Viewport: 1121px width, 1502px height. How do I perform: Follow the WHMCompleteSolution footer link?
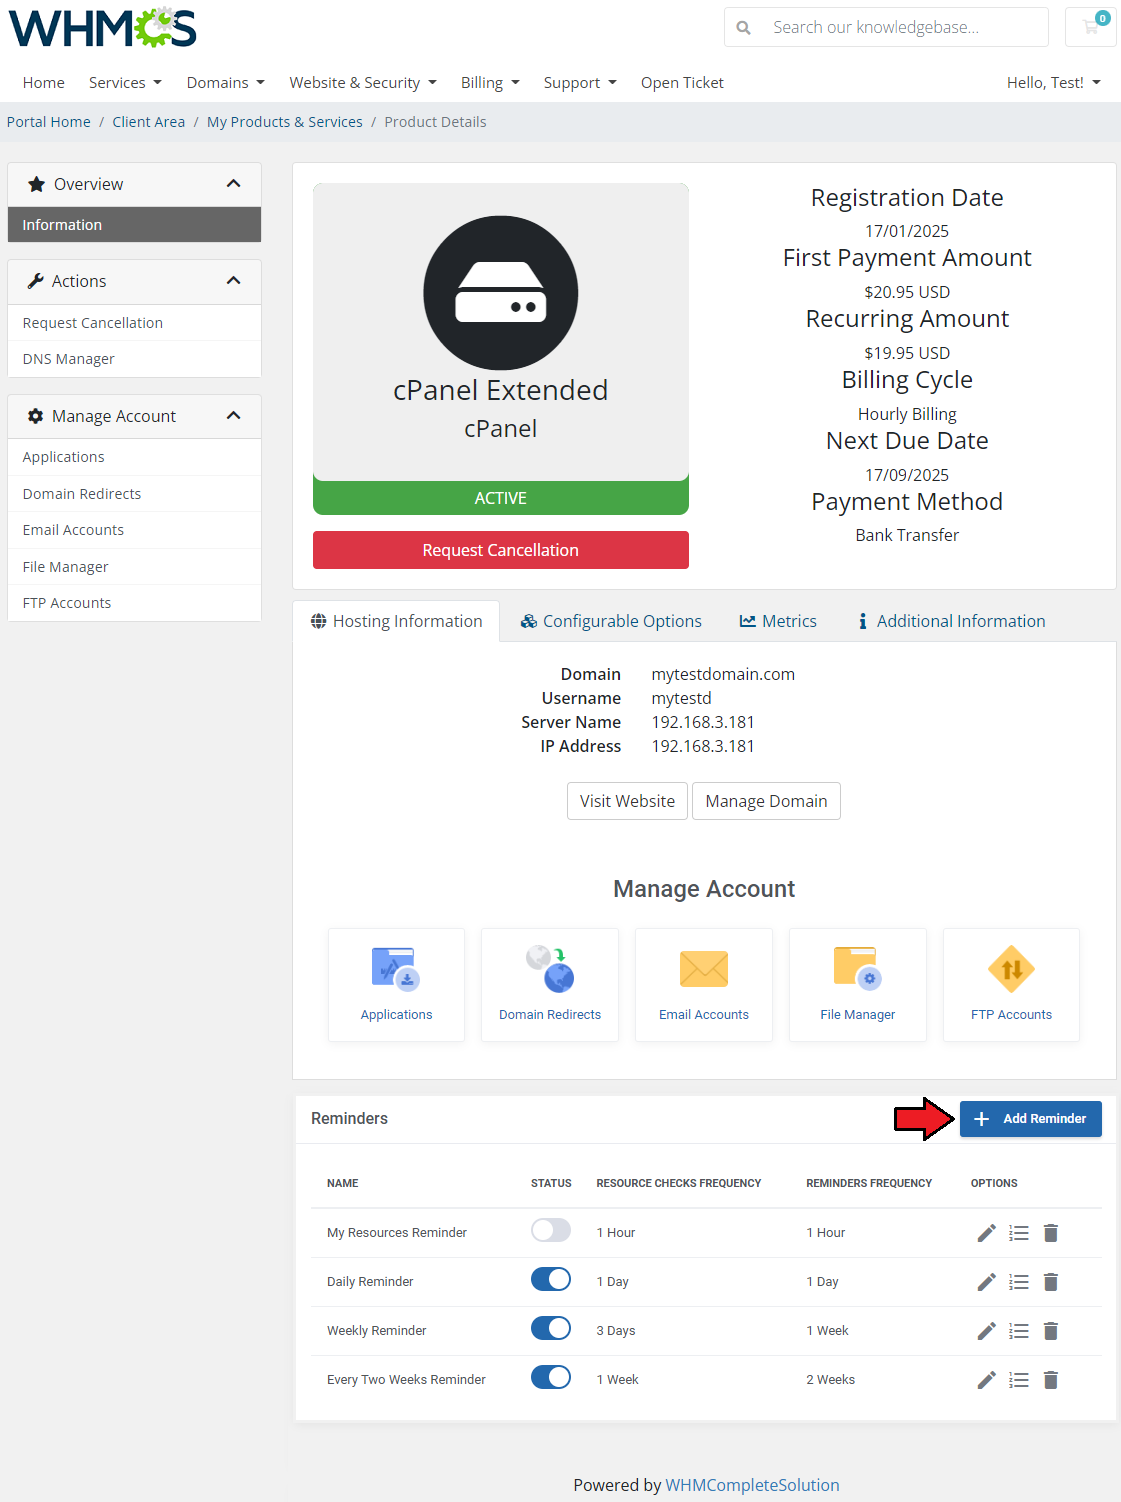pos(752,1485)
